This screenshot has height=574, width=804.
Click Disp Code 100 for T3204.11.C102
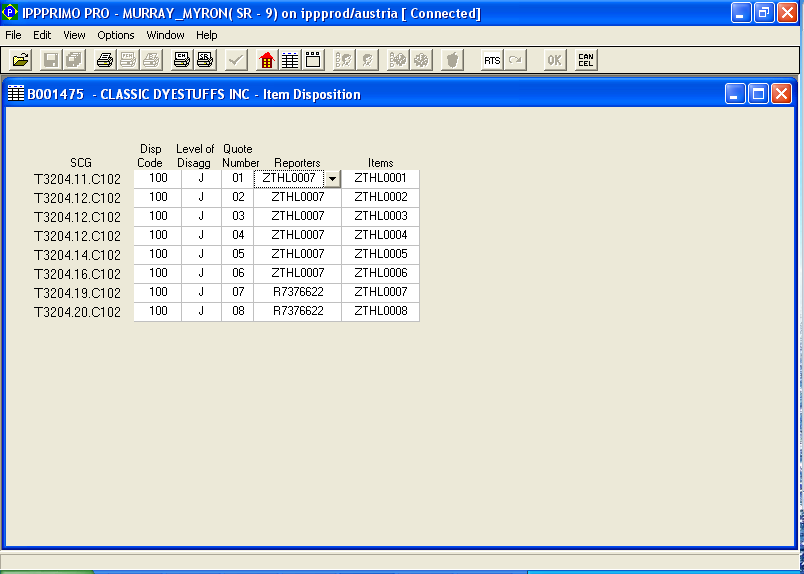158,179
